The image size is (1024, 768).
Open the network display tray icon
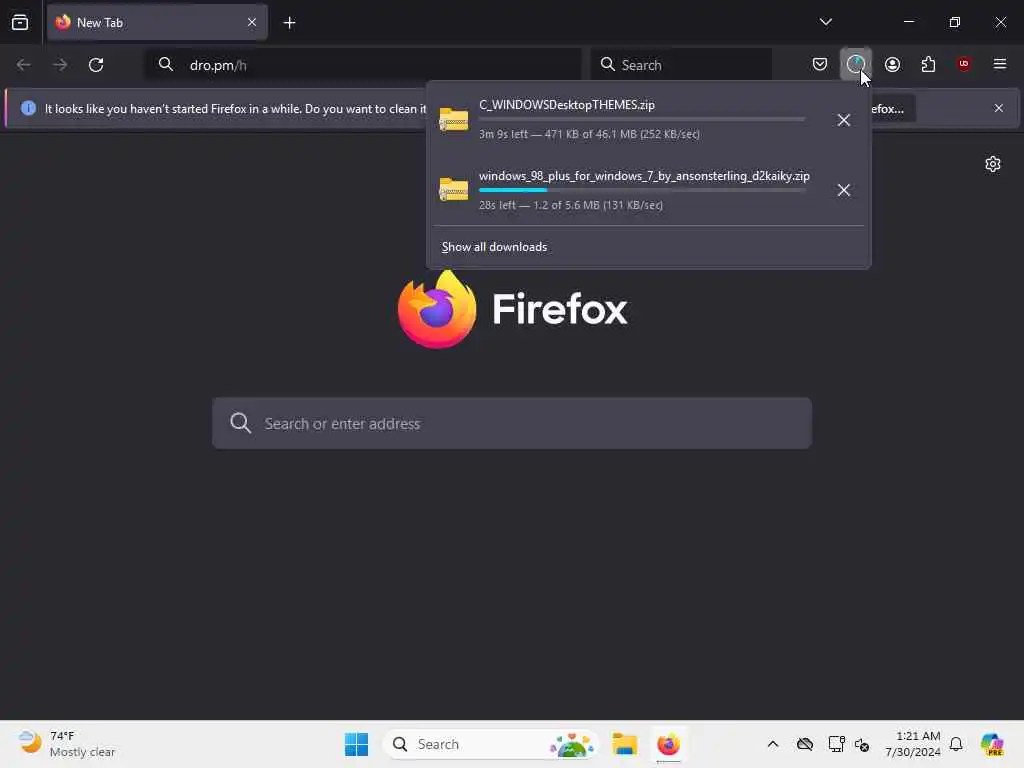tap(836, 744)
